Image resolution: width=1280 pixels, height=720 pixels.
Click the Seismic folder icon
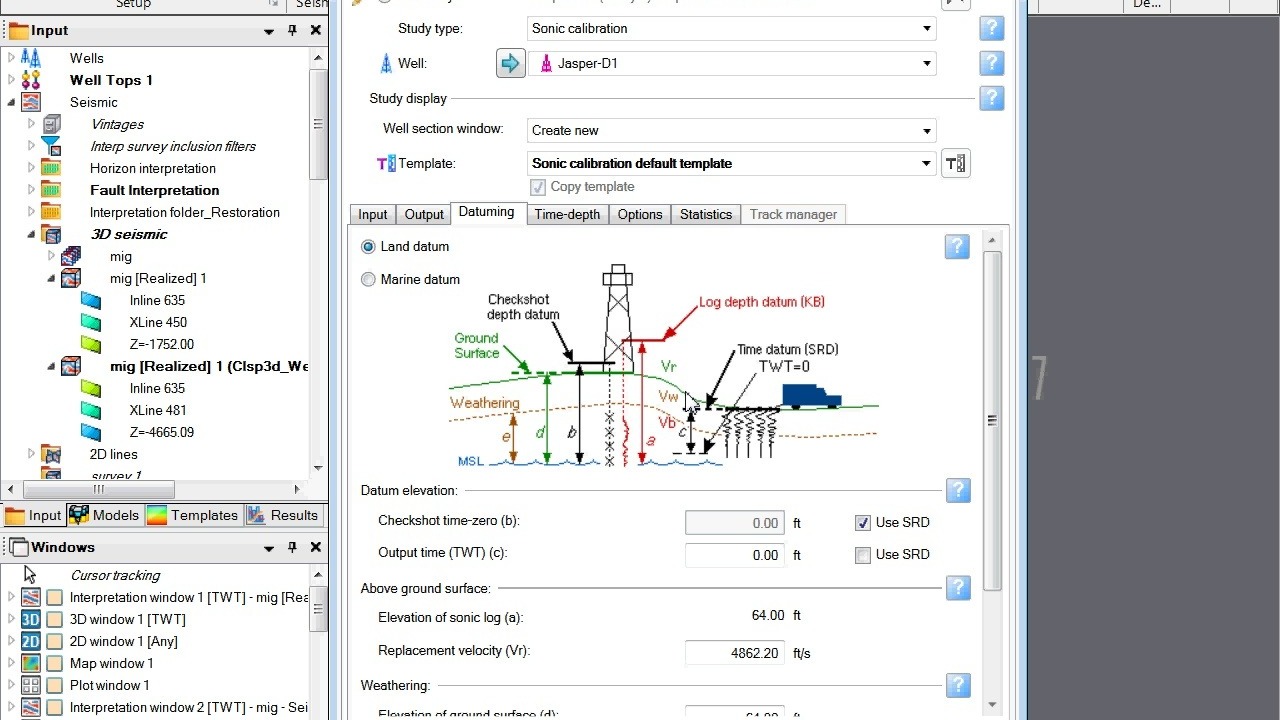coord(31,102)
